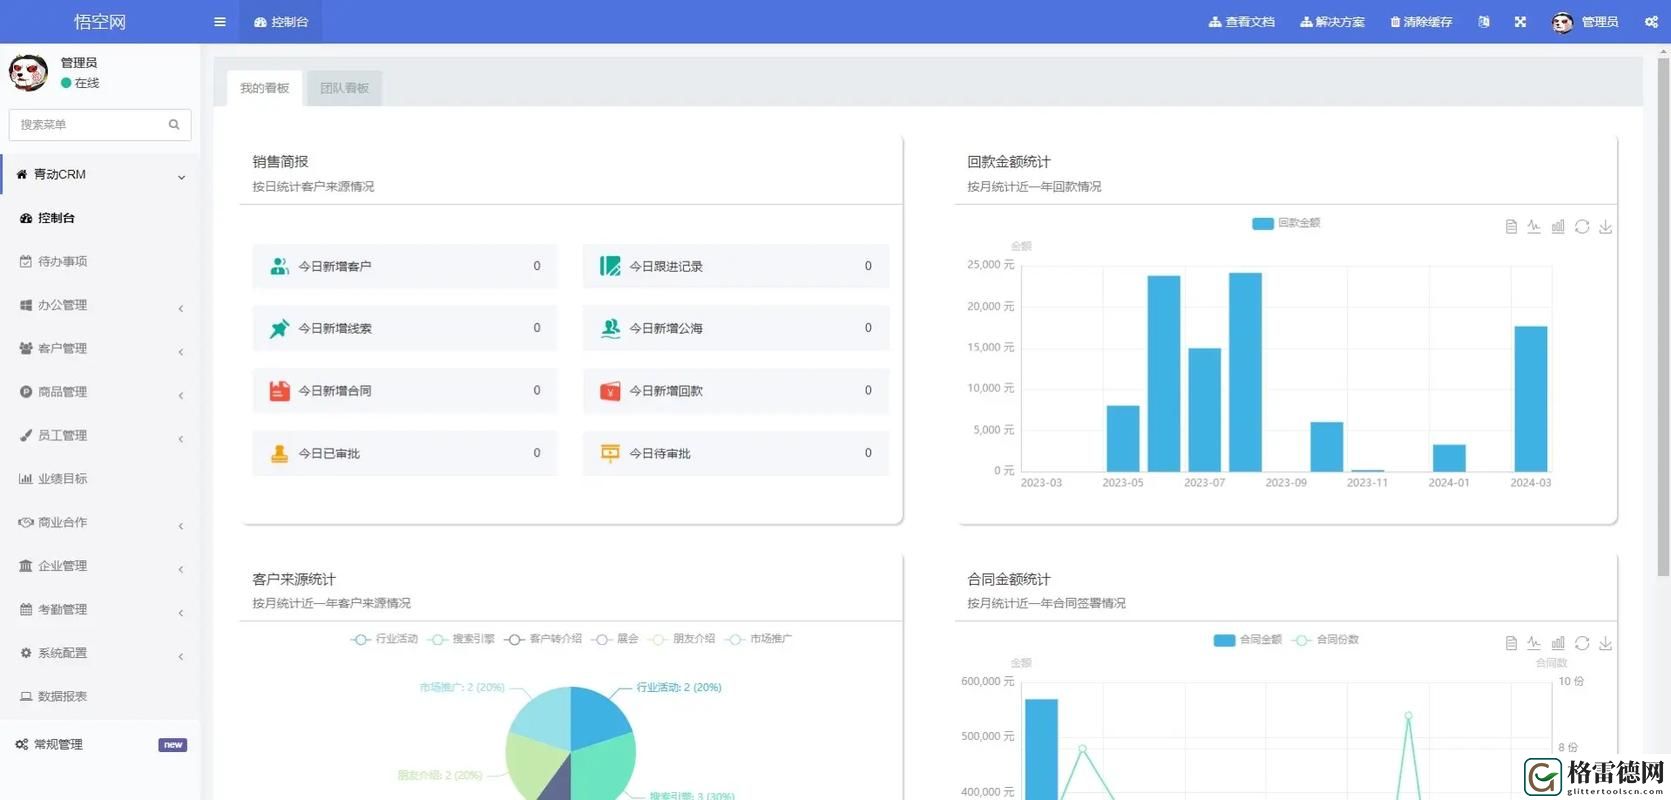
Task: Toggle 搜索引擎 legend in pie chart
Action: [461, 639]
